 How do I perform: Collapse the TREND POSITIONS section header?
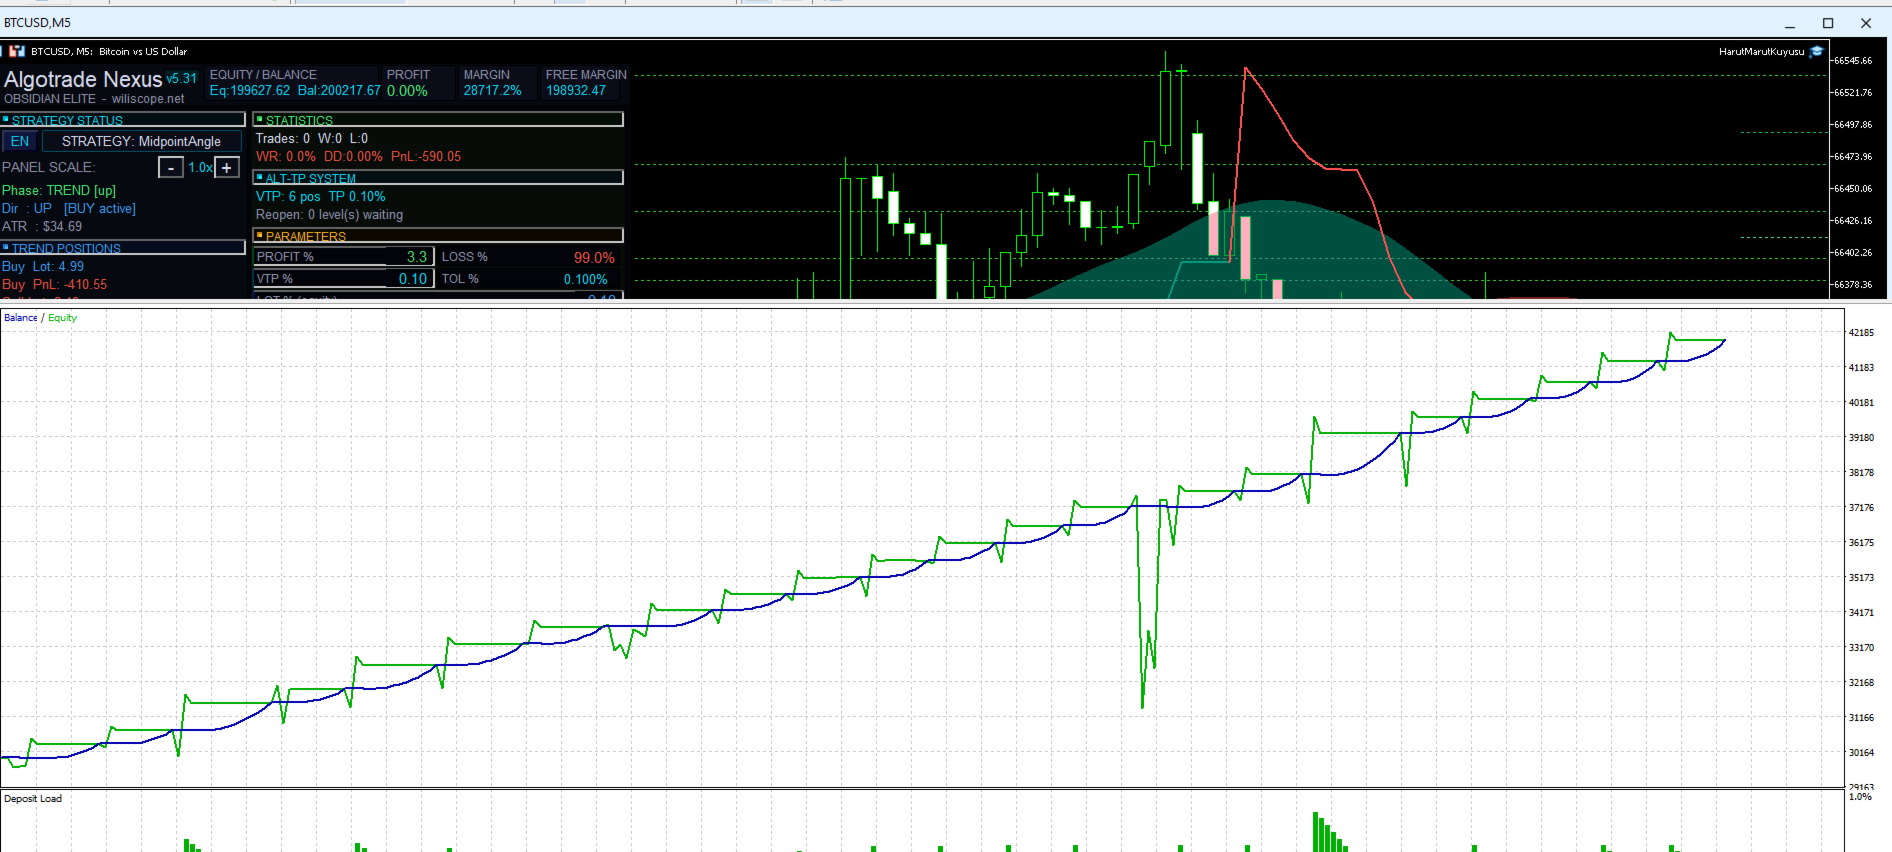point(123,248)
